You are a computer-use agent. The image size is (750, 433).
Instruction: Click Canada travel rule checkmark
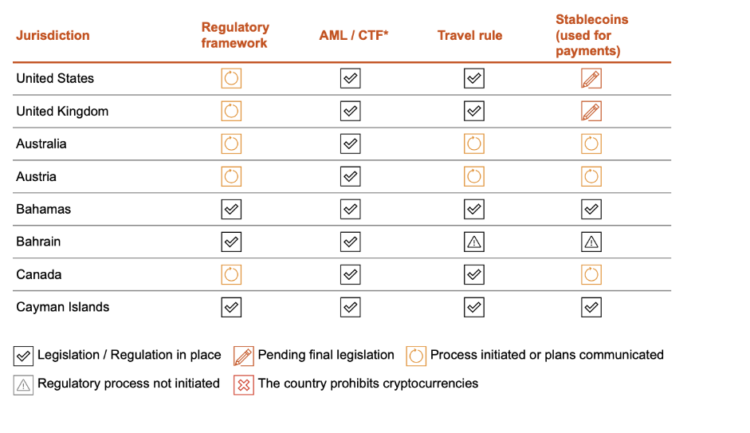coord(474,274)
